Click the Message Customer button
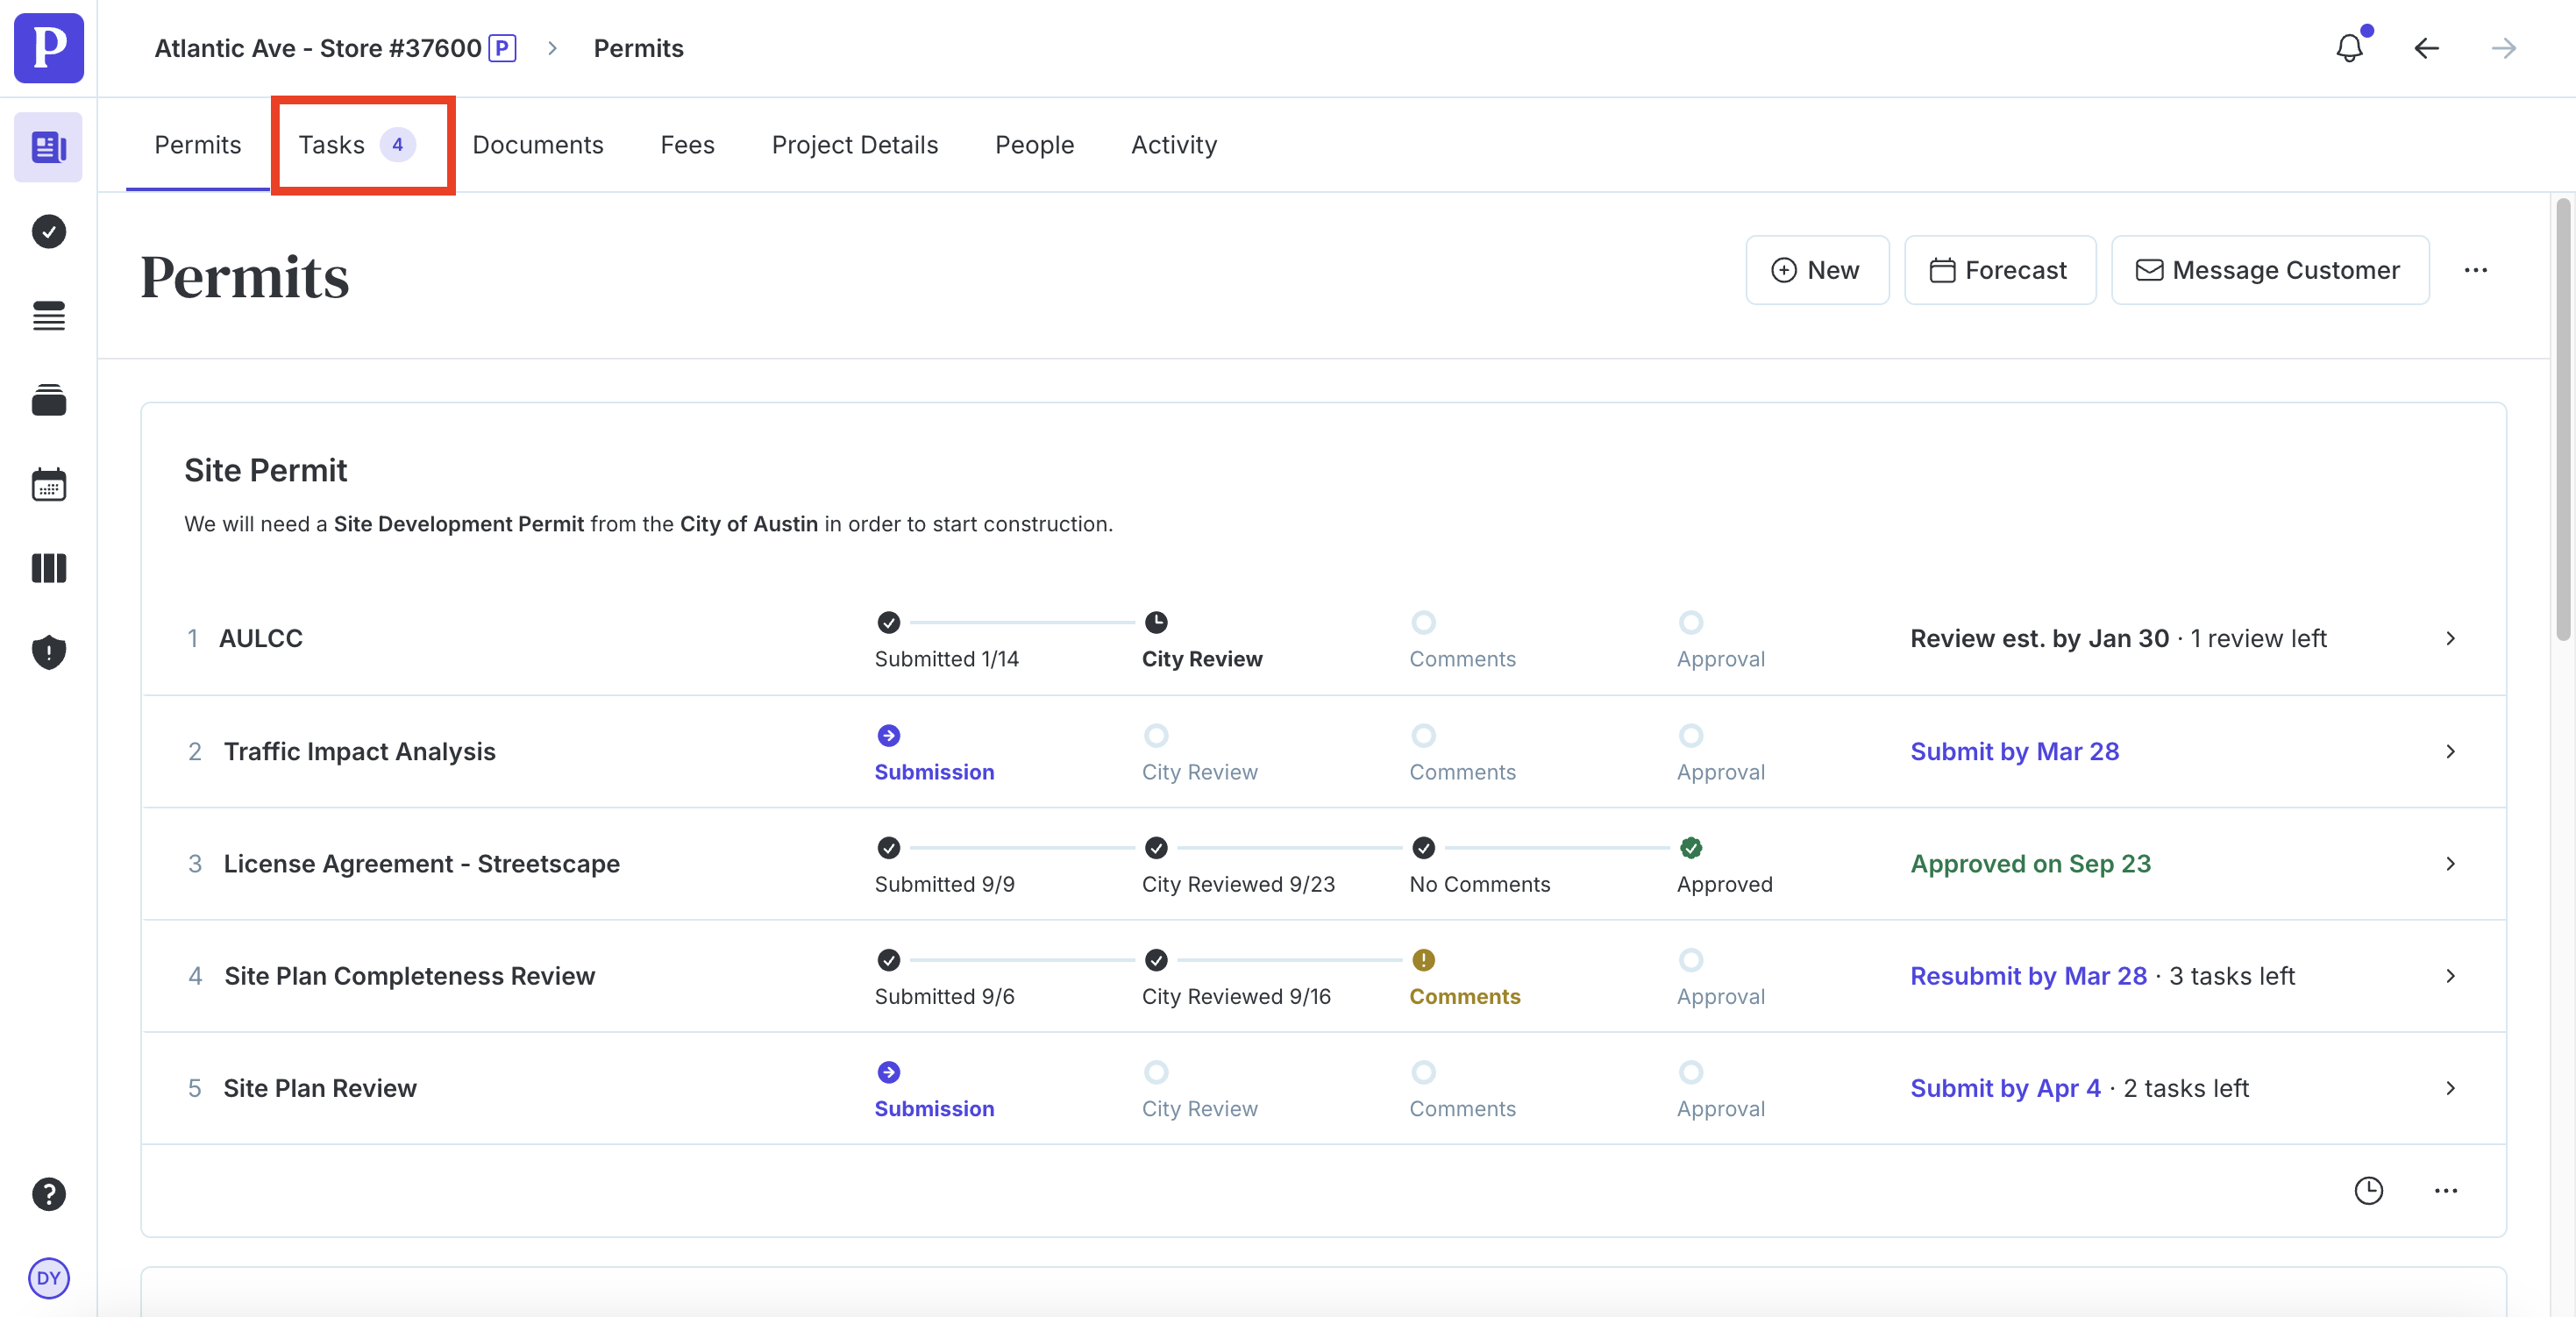Image resolution: width=2576 pixels, height=1317 pixels. pos(2269,270)
